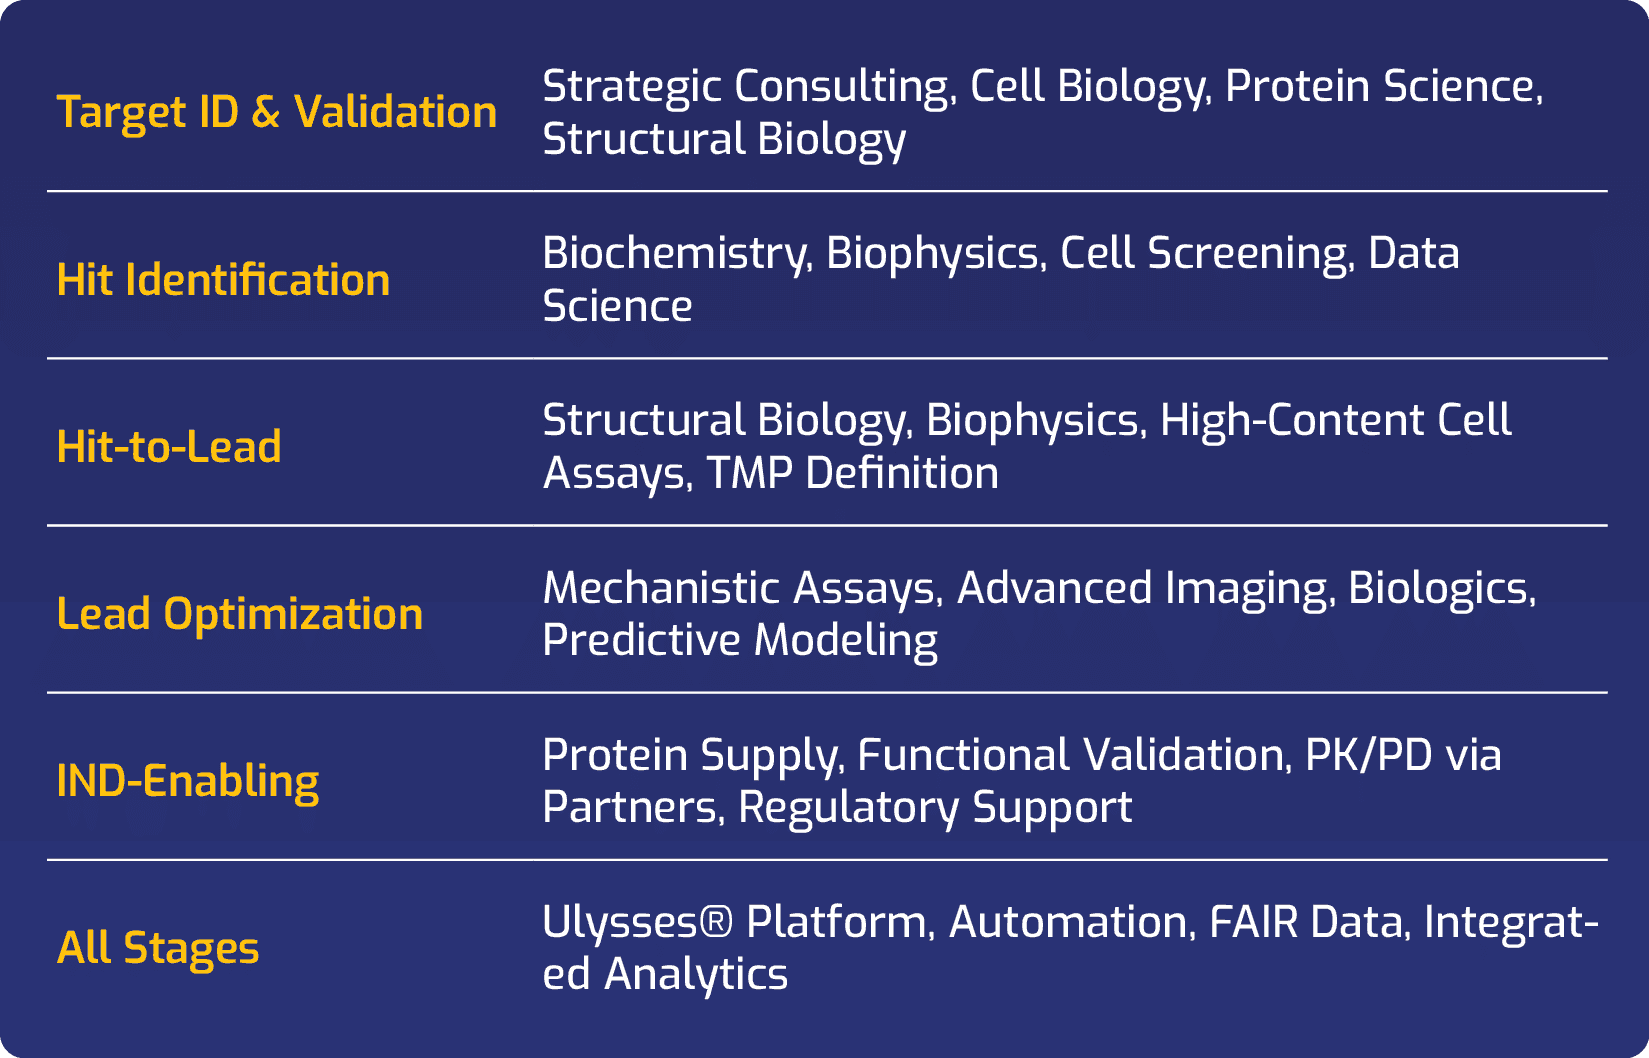Select the Lead Optimization row title

[x=239, y=614]
